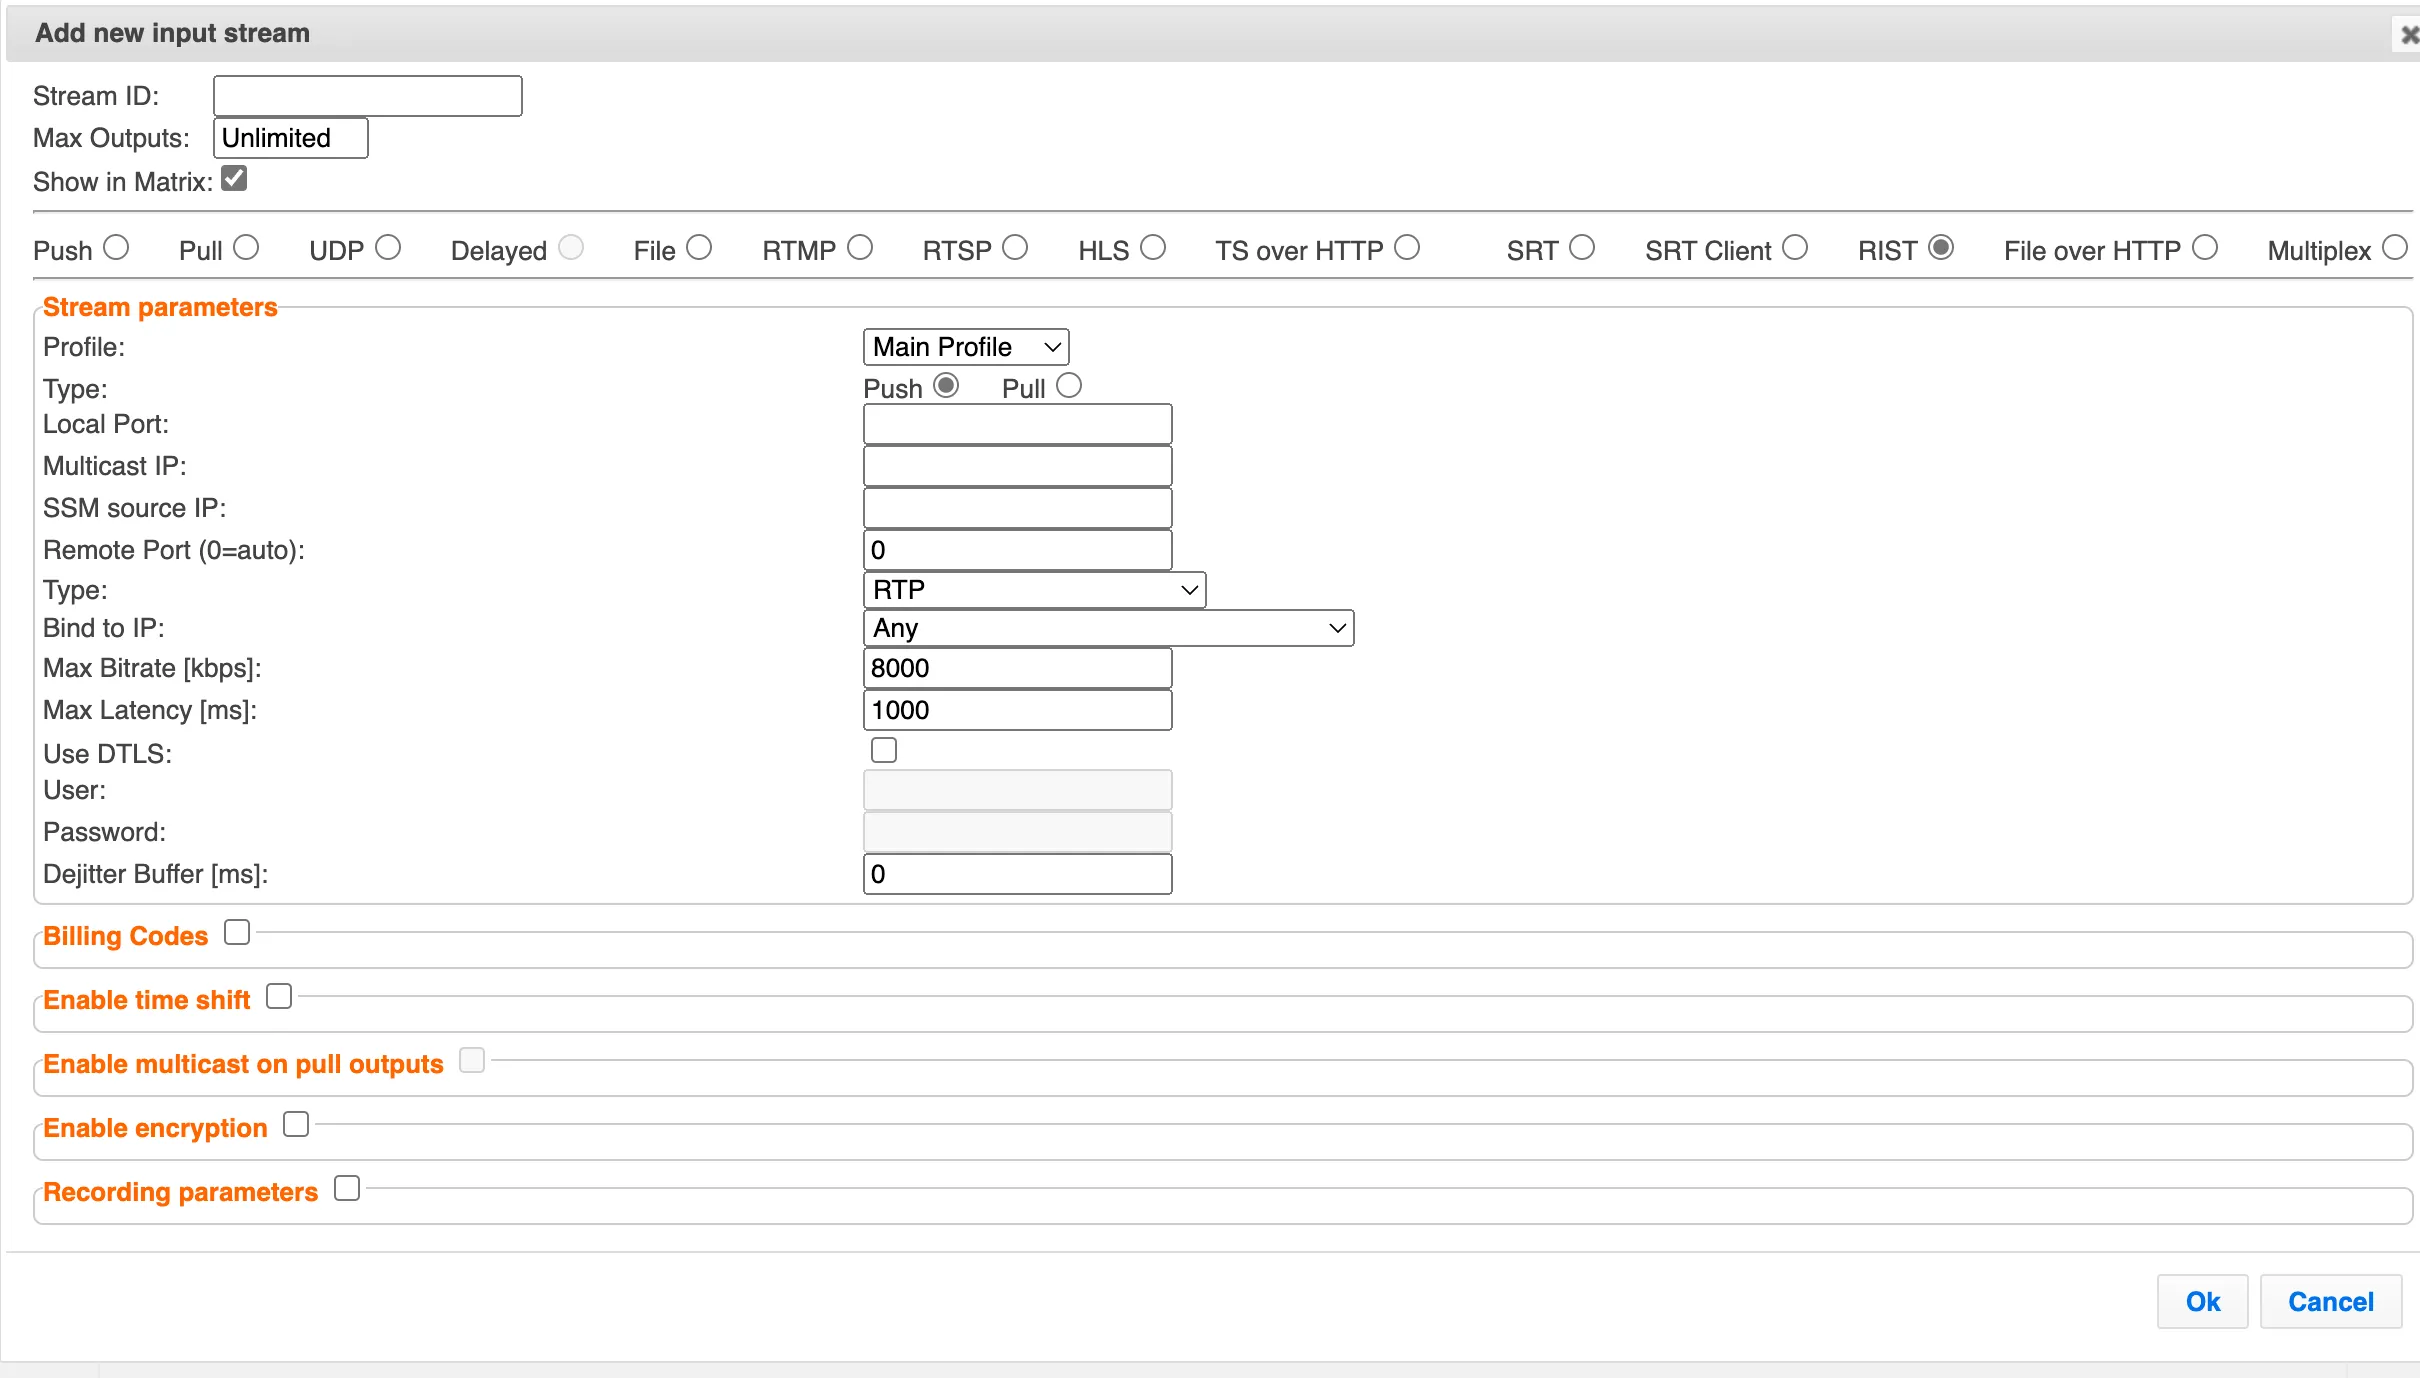Image resolution: width=2420 pixels, height=1378 pixels.
Task: Confirm with the Ok button
Action: click(2203, 1301)
